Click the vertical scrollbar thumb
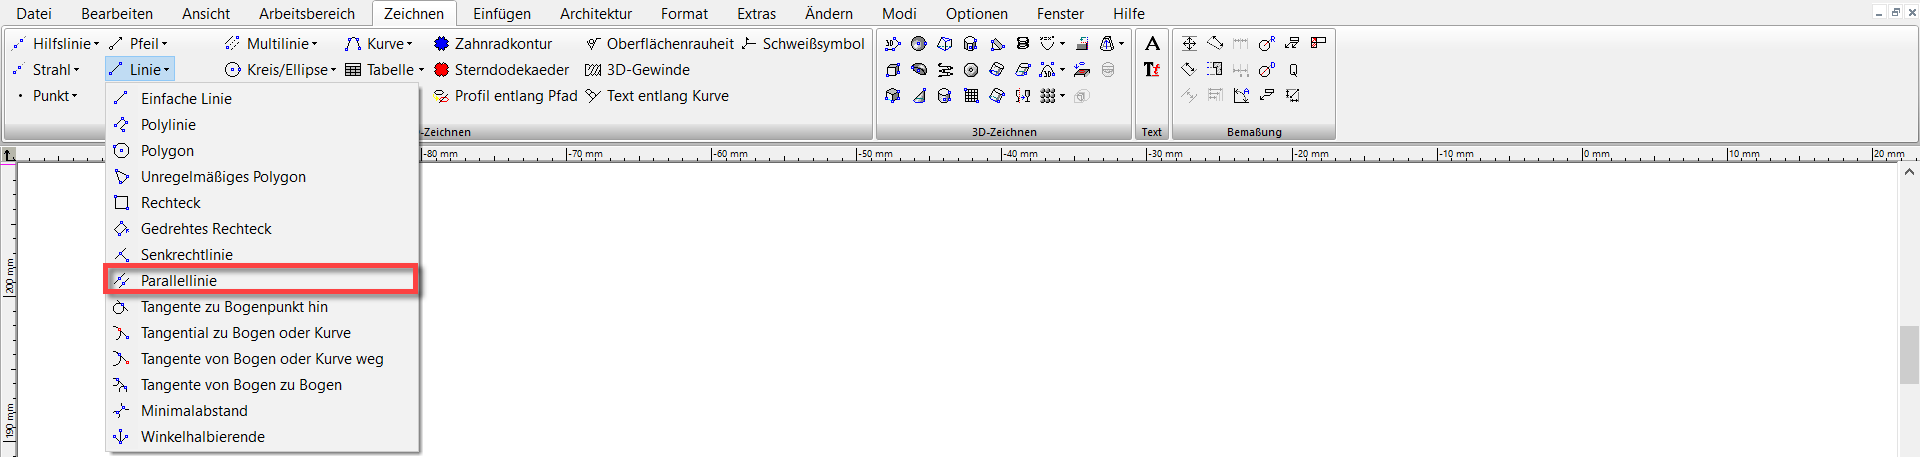Image resolution: width=1920 pixels, height=457 pixels. click(x=1908, y=354)
